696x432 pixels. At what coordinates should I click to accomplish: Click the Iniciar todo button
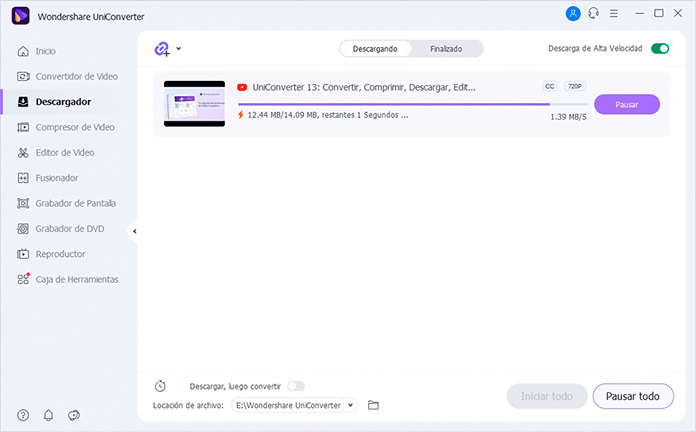click(547, 396)
